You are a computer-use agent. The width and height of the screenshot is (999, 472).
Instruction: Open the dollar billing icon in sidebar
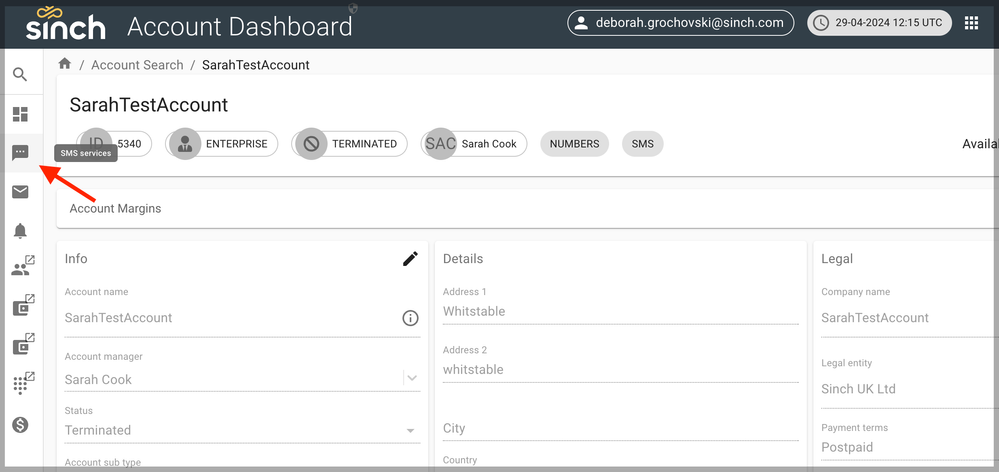coord(20,425)
